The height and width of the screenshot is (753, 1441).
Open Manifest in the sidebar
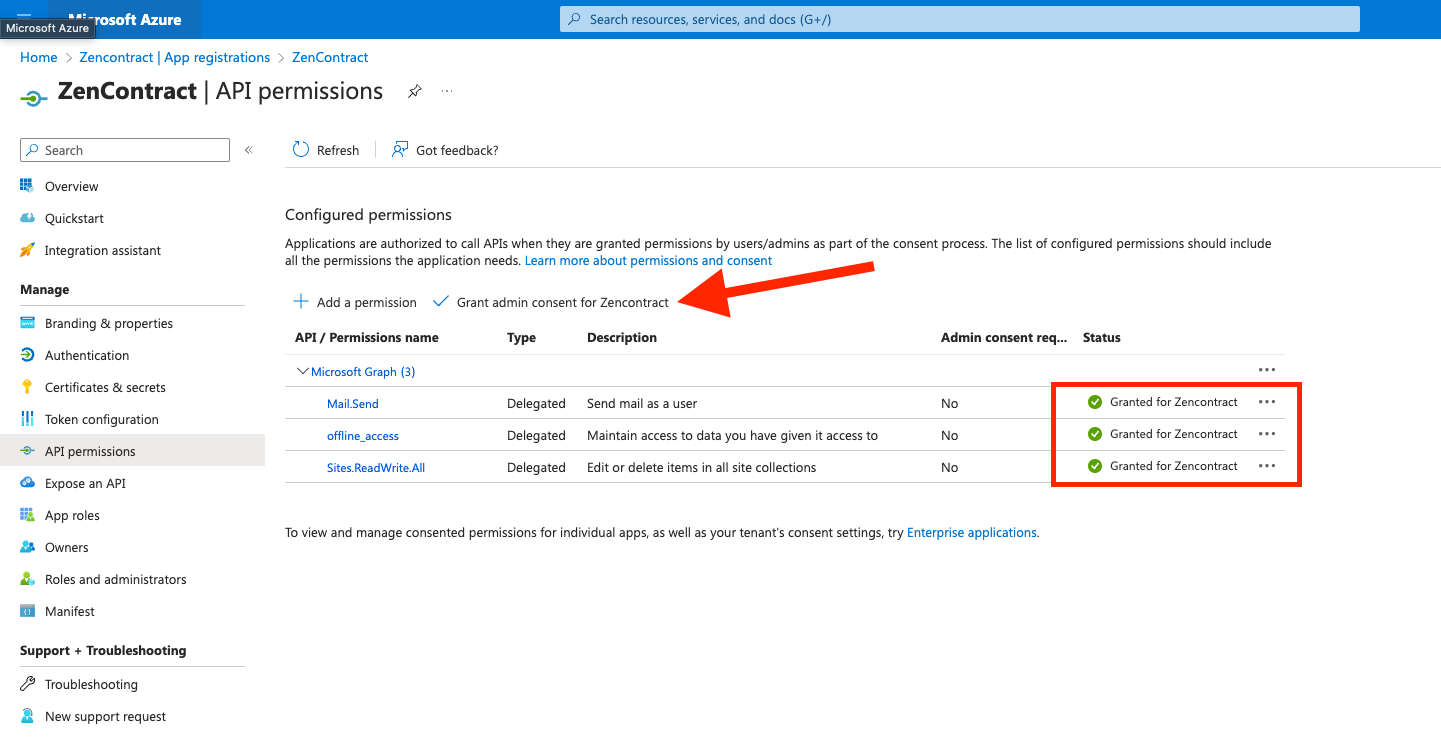pos(70,611)
